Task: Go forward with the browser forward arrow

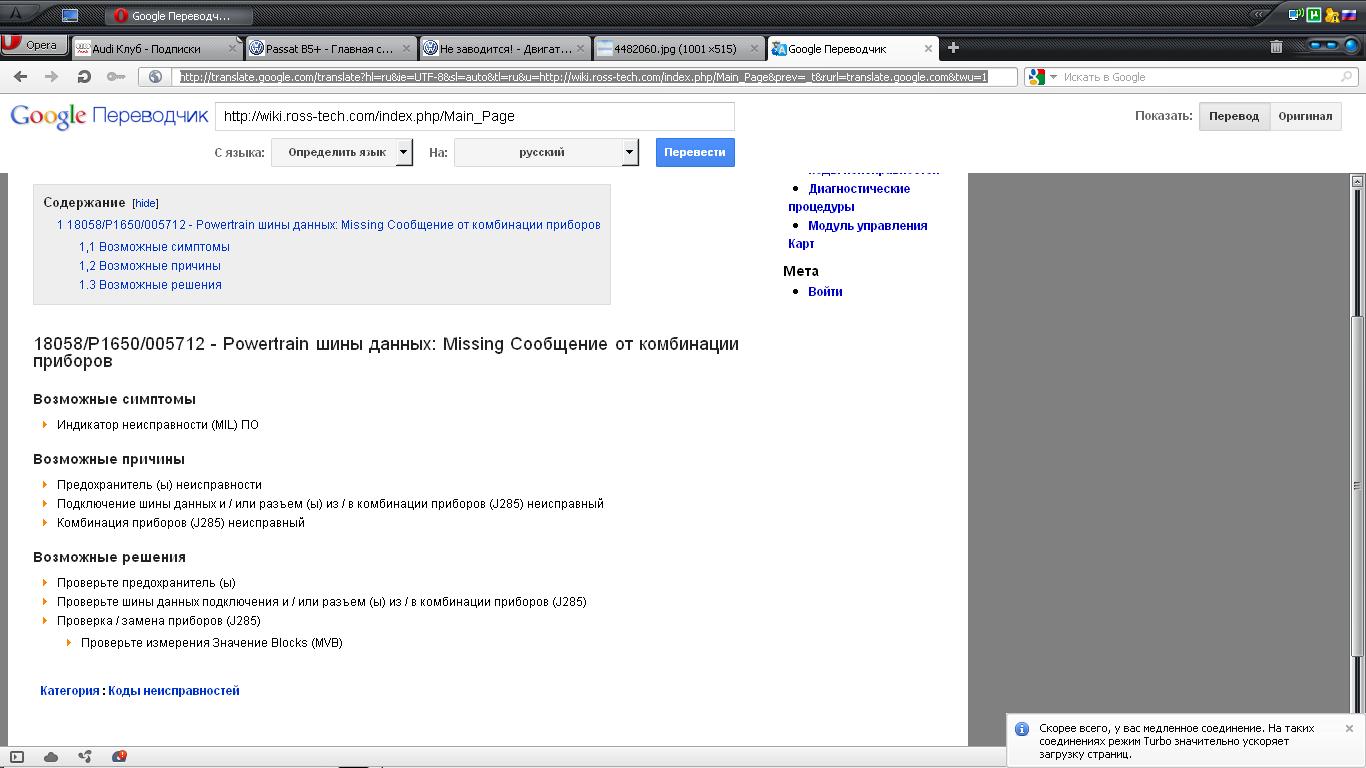Action: [51, 77]
